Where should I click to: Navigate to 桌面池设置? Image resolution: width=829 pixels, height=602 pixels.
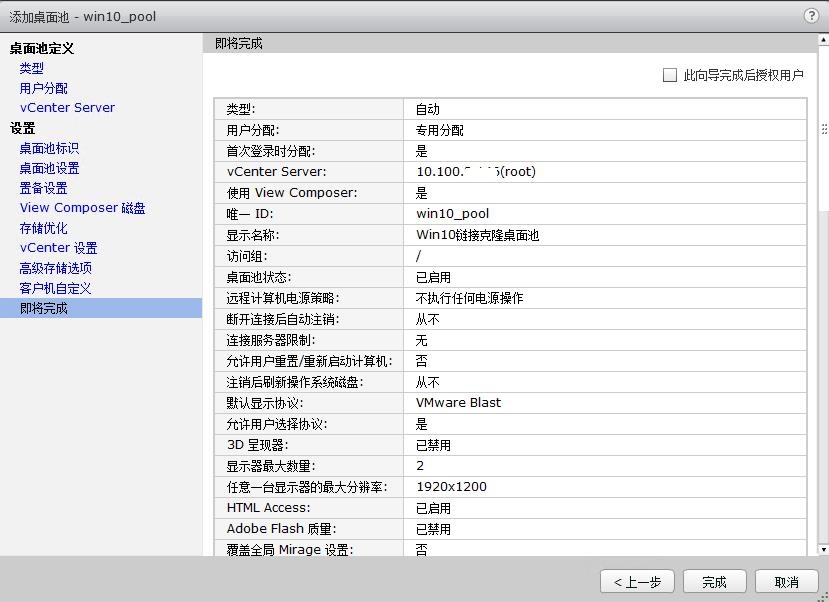click(51, 168)
